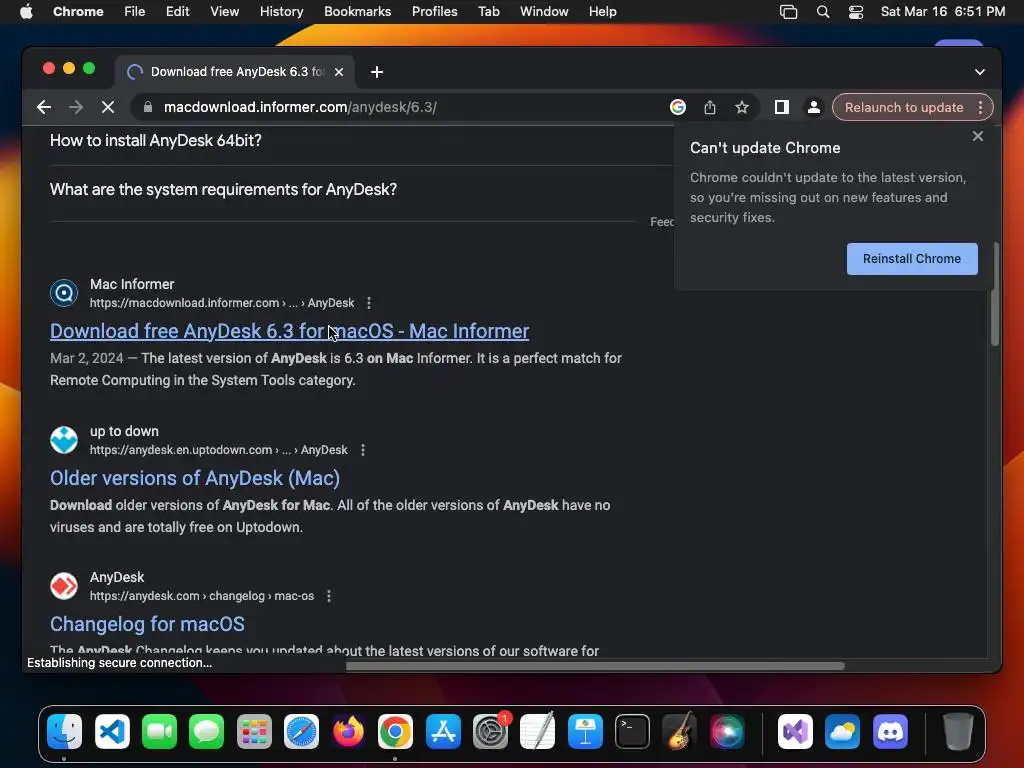Open more options for Mac Informer result
This screenshot has height=768, width=1024.
pos(369,303)
